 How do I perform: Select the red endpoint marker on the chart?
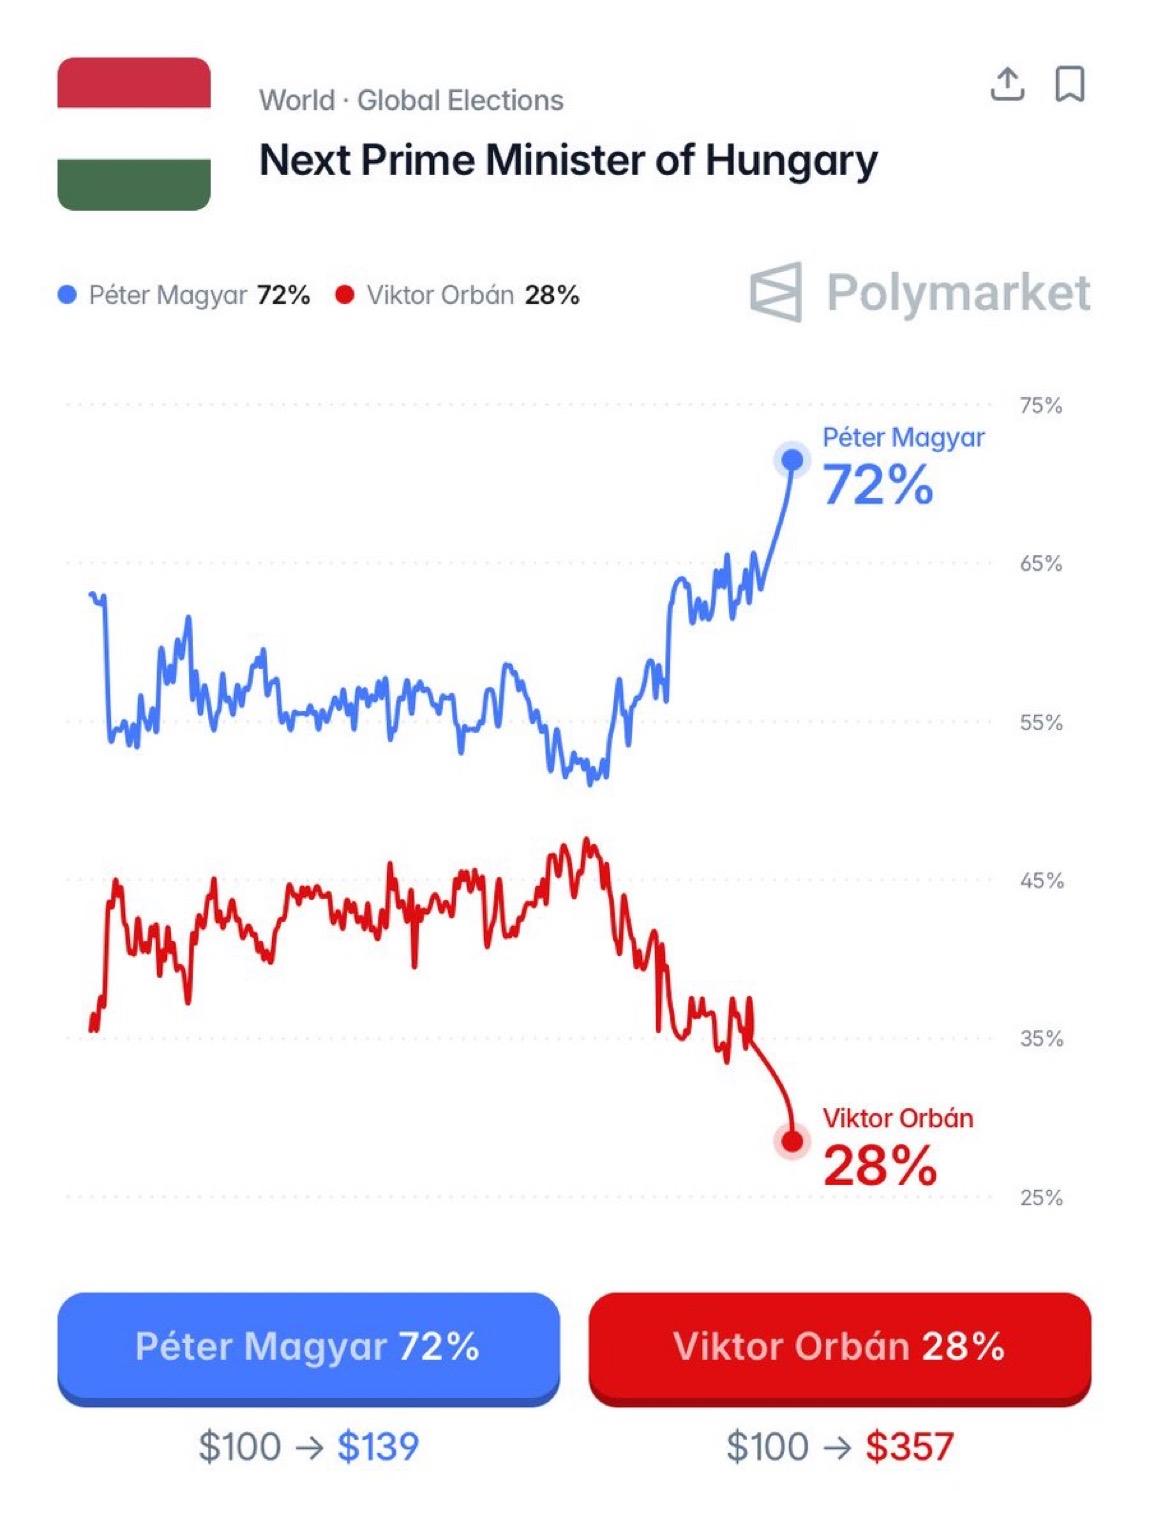[x=792, y=1140]
